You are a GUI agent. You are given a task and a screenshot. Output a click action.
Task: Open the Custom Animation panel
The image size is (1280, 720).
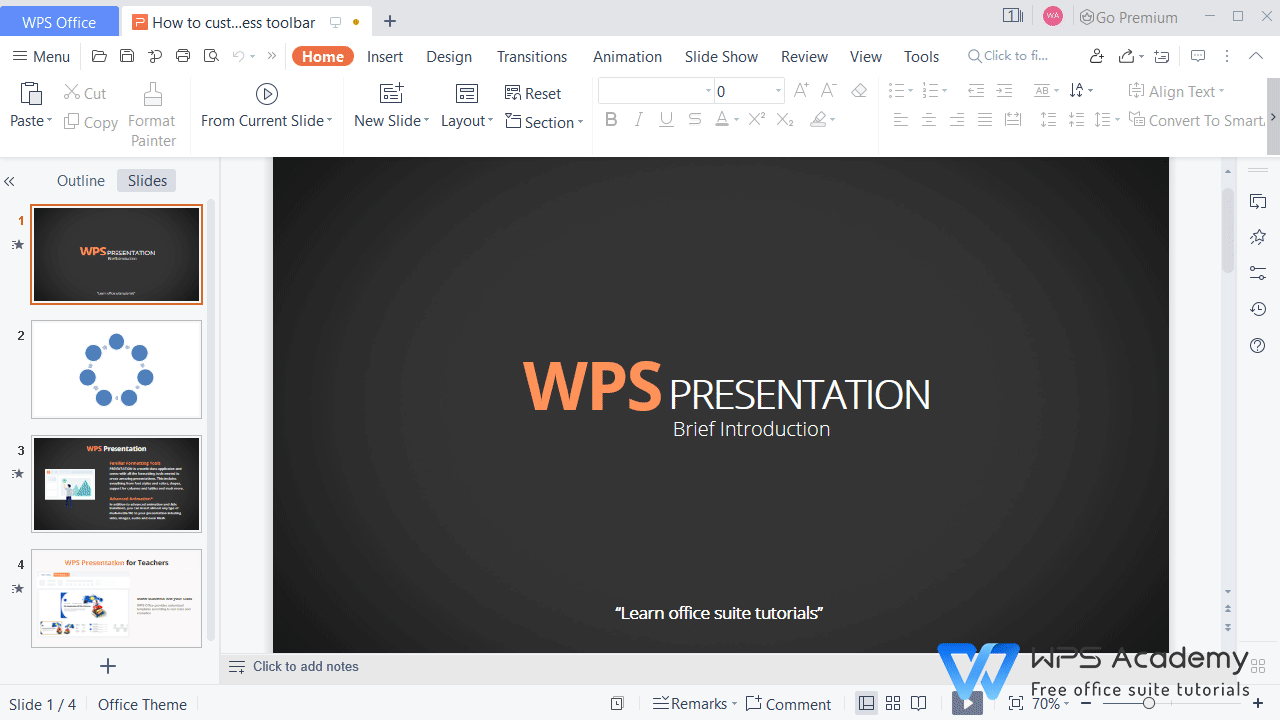1258,237
